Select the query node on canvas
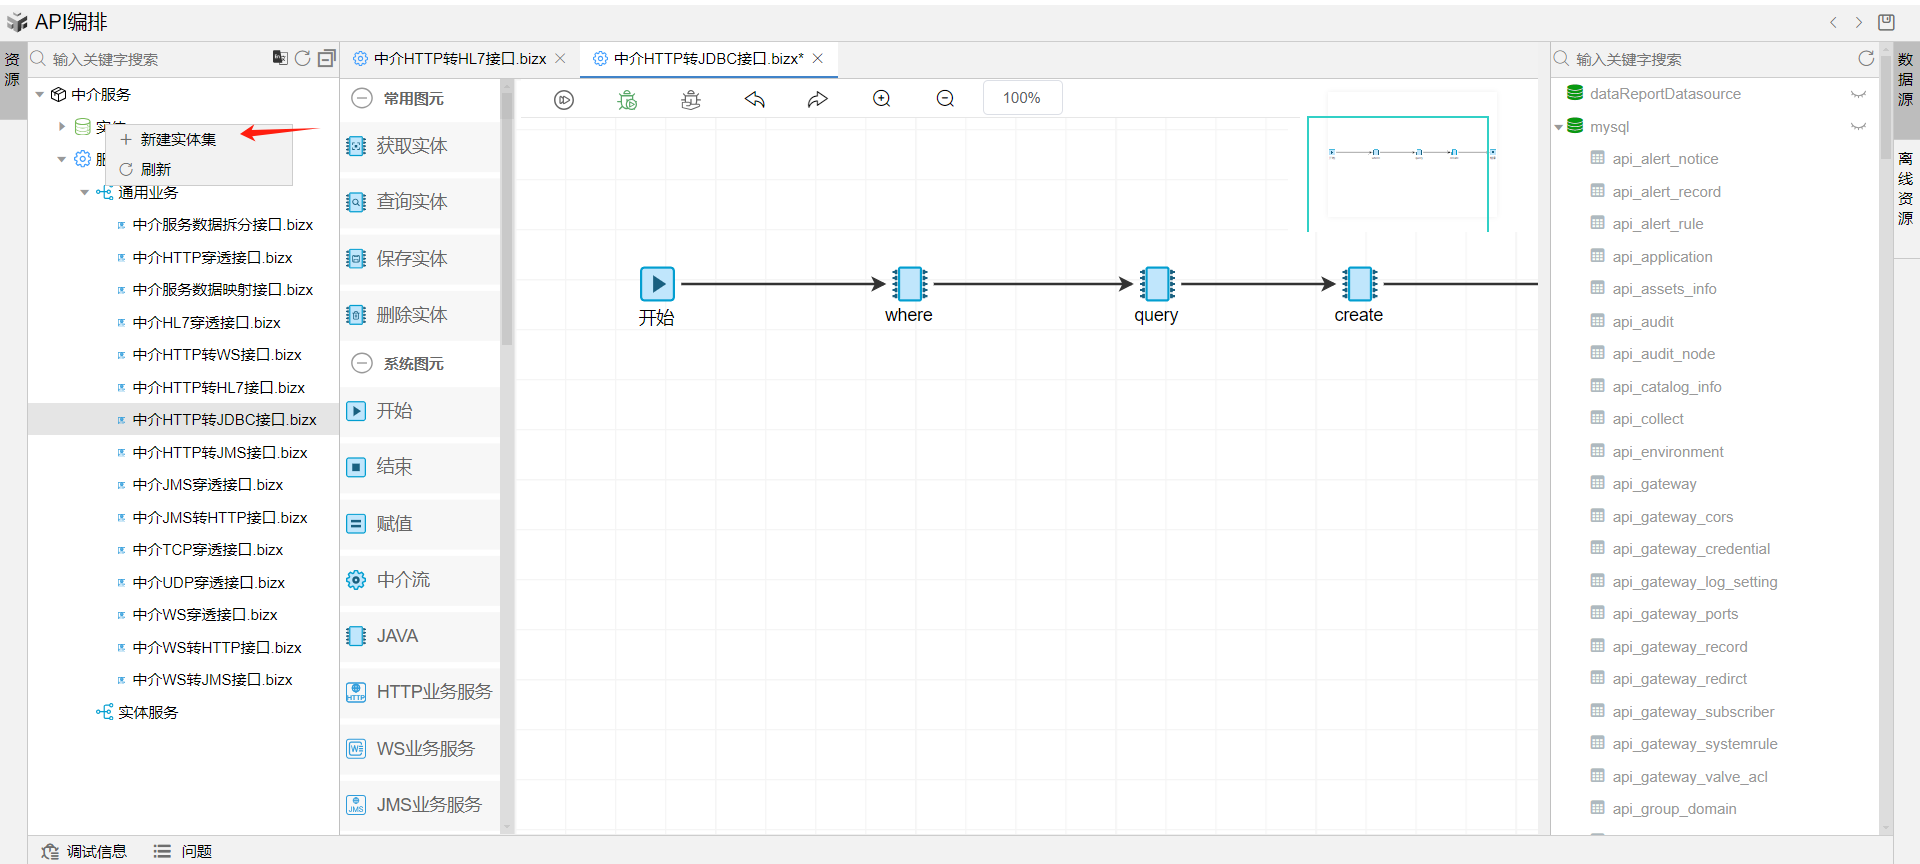This screenshot has height=864, width=1920. (x=1156, y=285)
